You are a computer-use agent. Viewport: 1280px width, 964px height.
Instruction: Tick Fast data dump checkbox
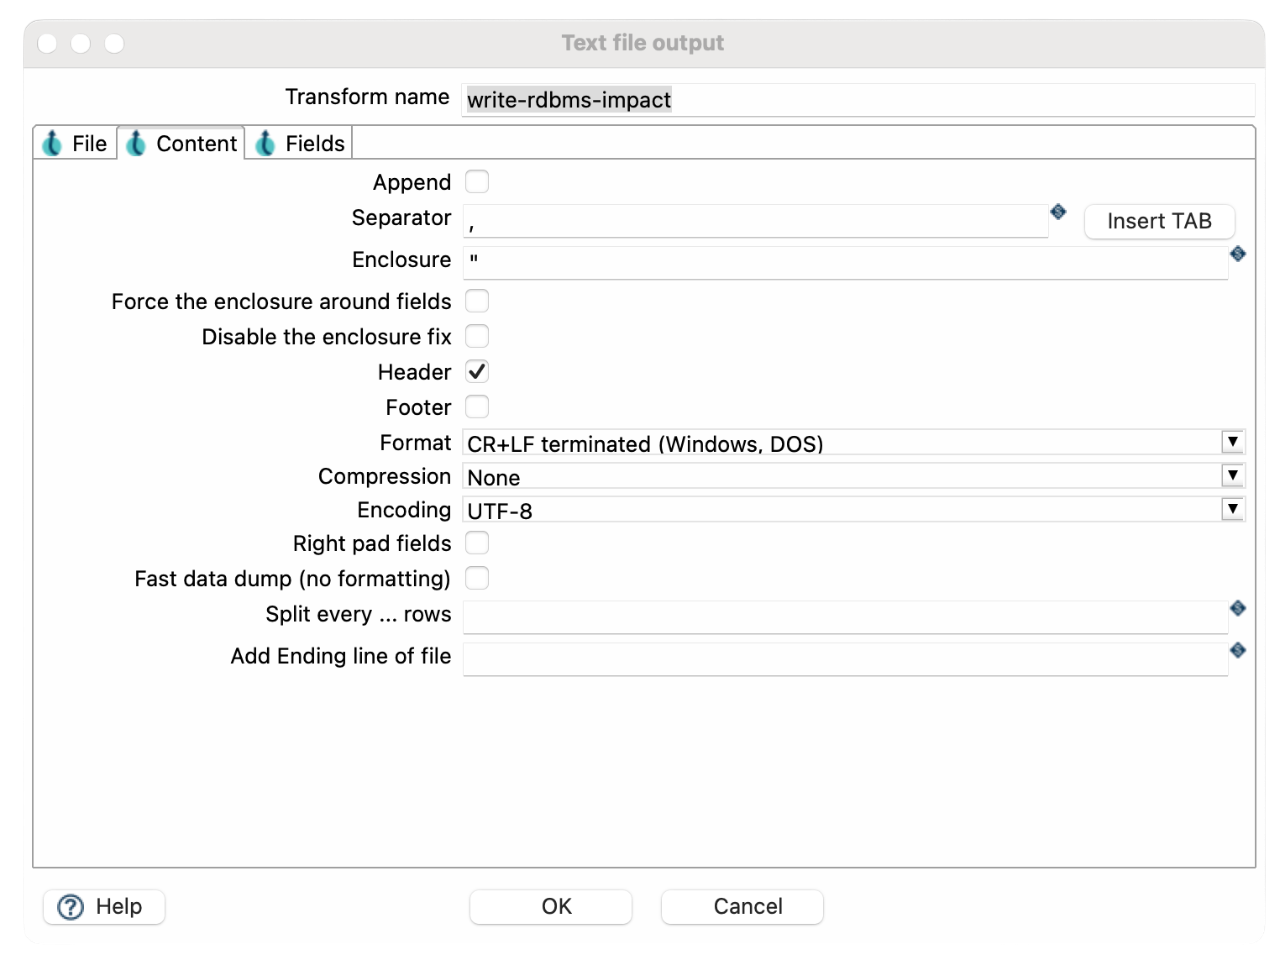(477, 578)
